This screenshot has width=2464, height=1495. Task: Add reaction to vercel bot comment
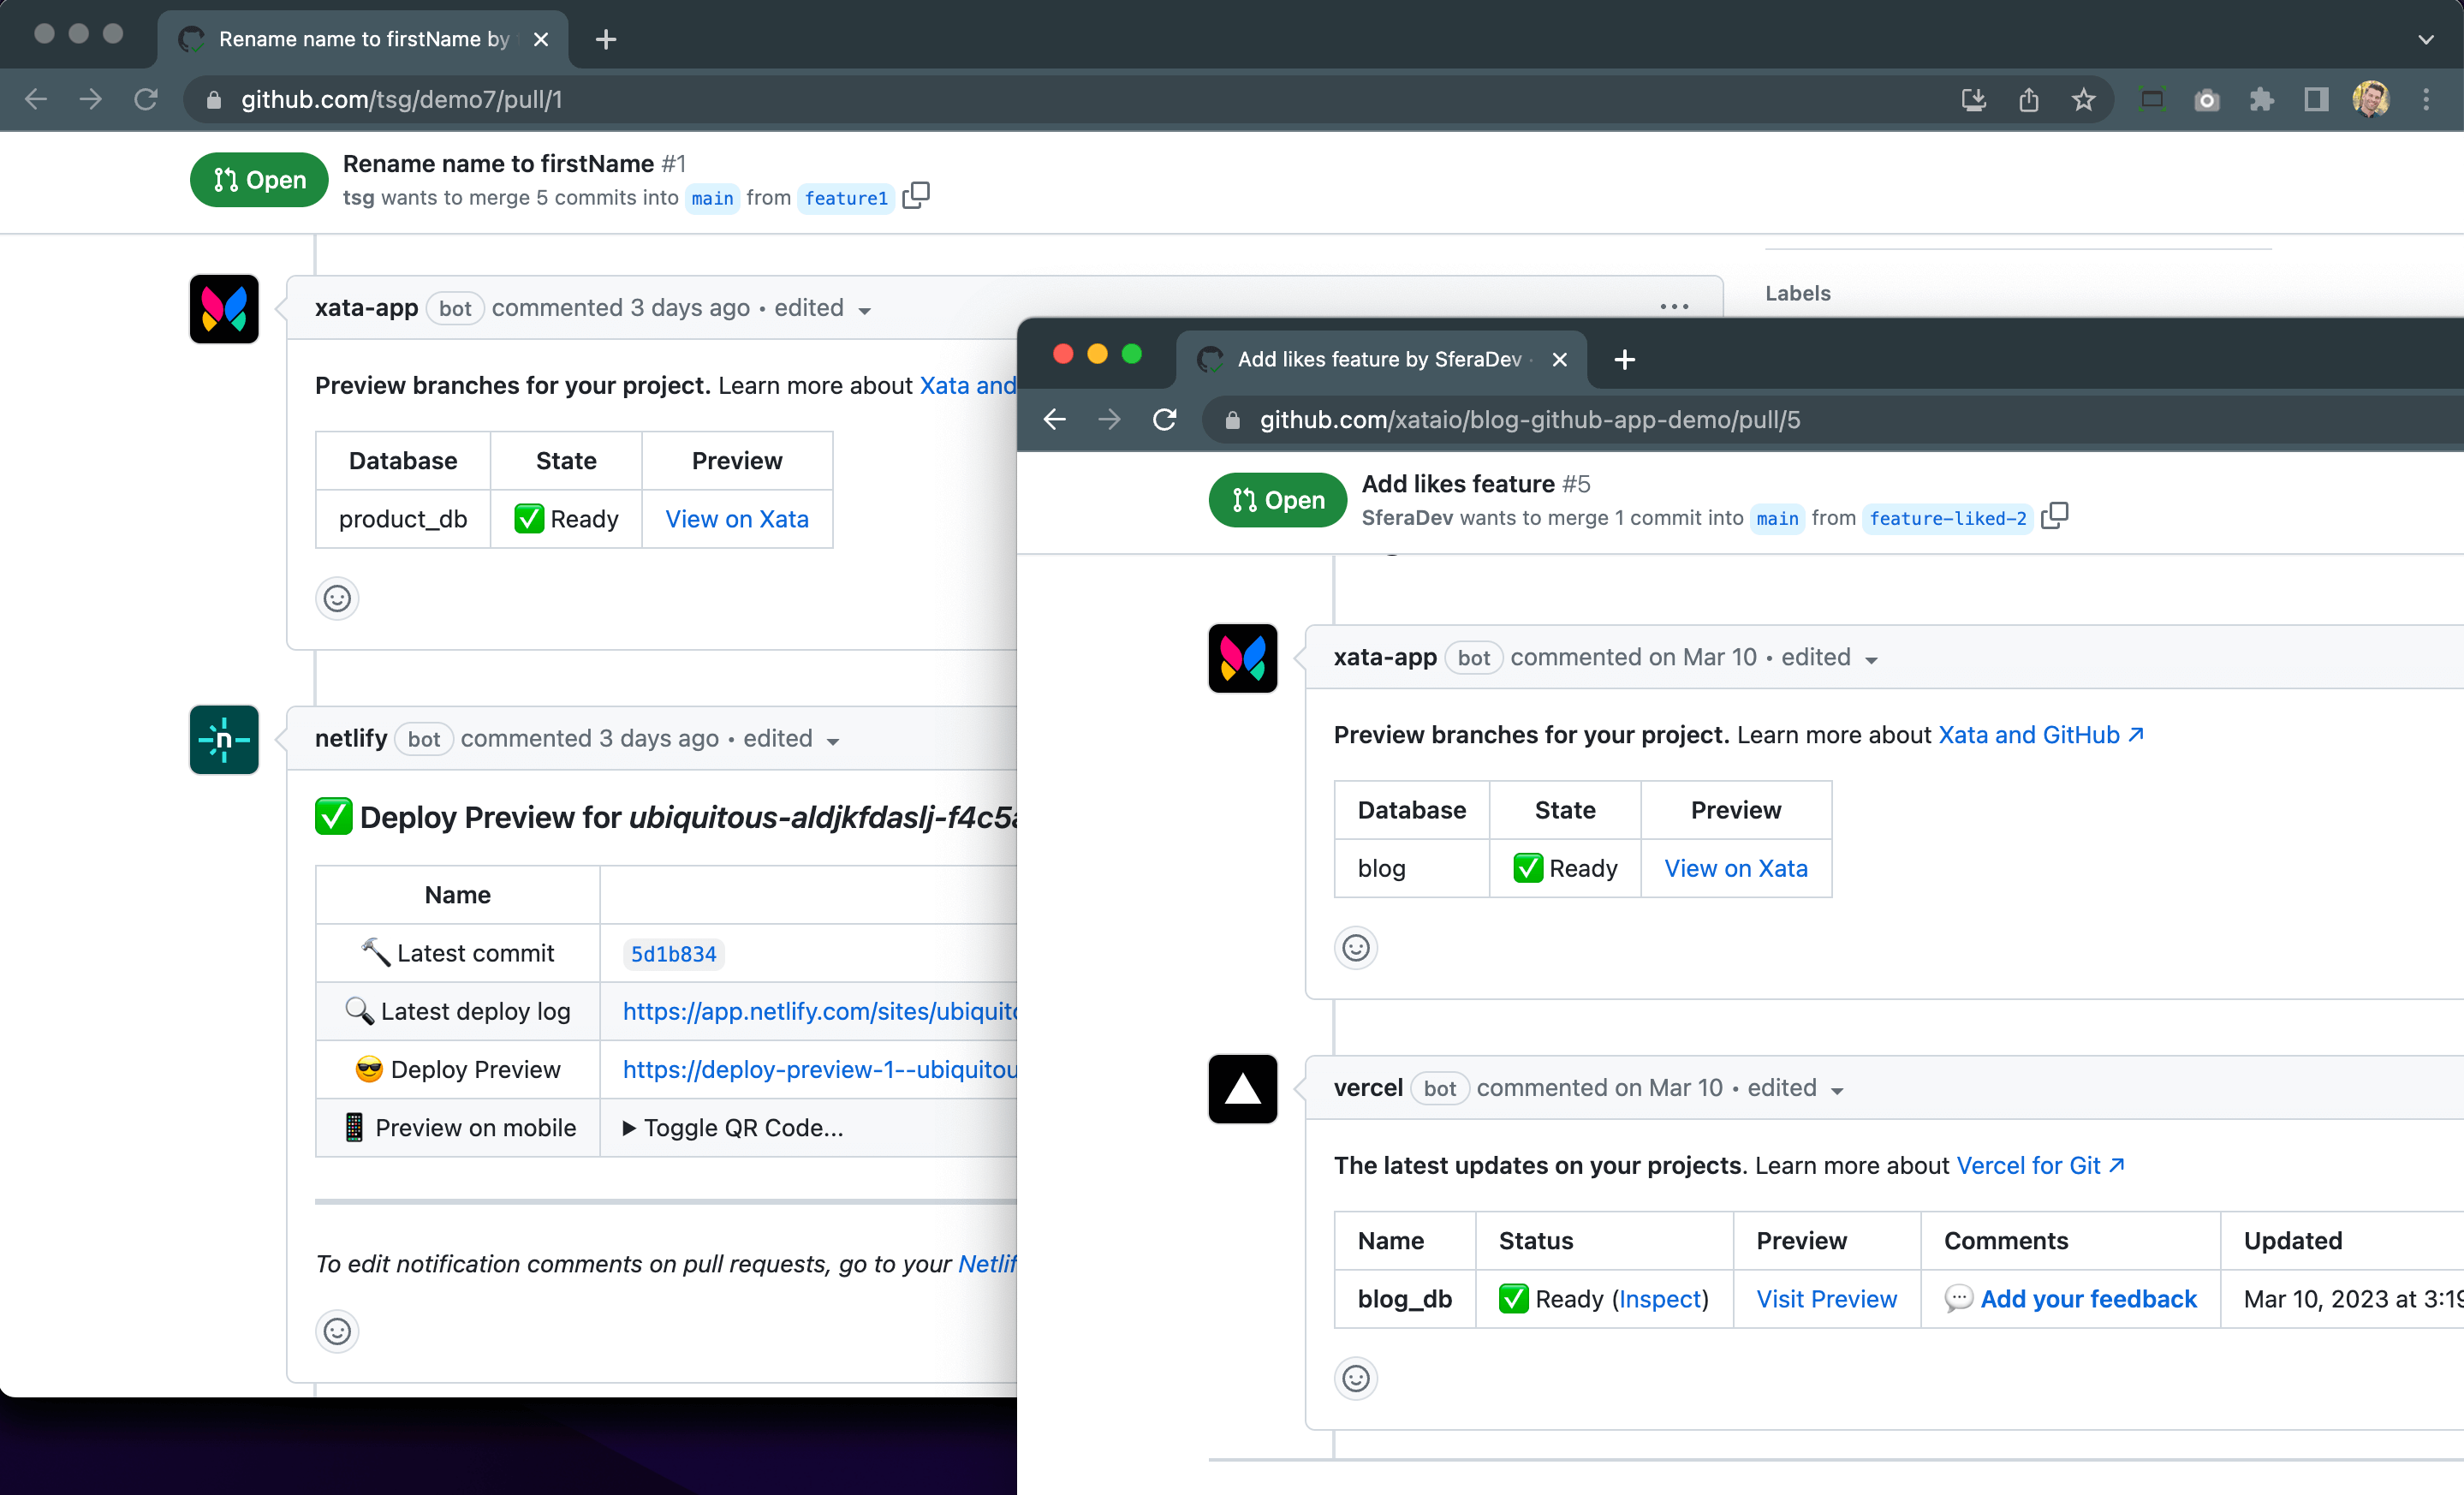(1355, 1378)
